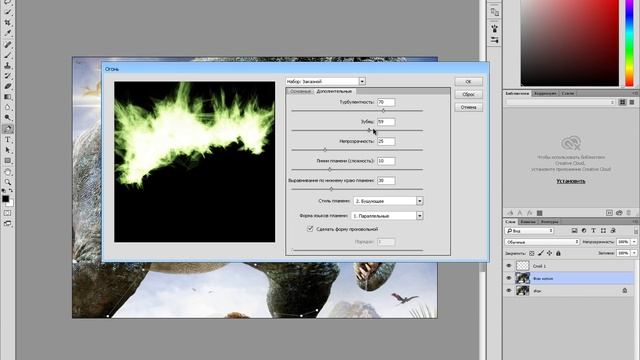
Task: Select the Gradient tool
Action: point(7,97)
